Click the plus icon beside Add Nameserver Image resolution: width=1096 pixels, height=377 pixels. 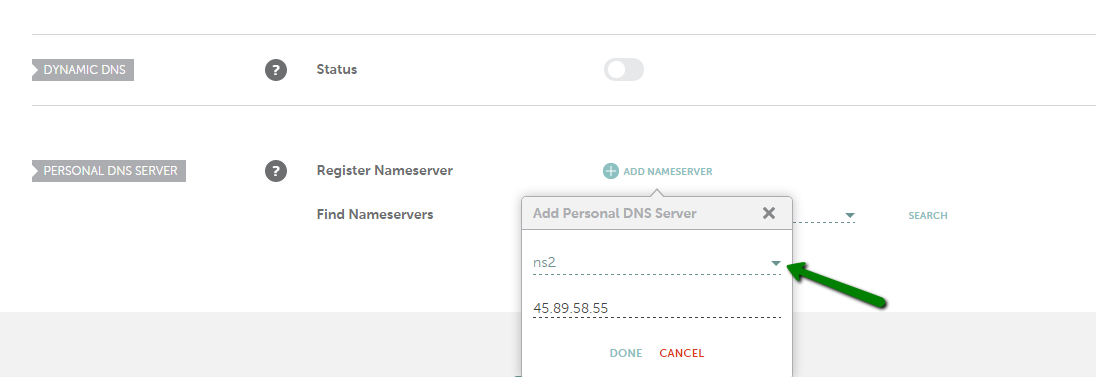(611, 171)
